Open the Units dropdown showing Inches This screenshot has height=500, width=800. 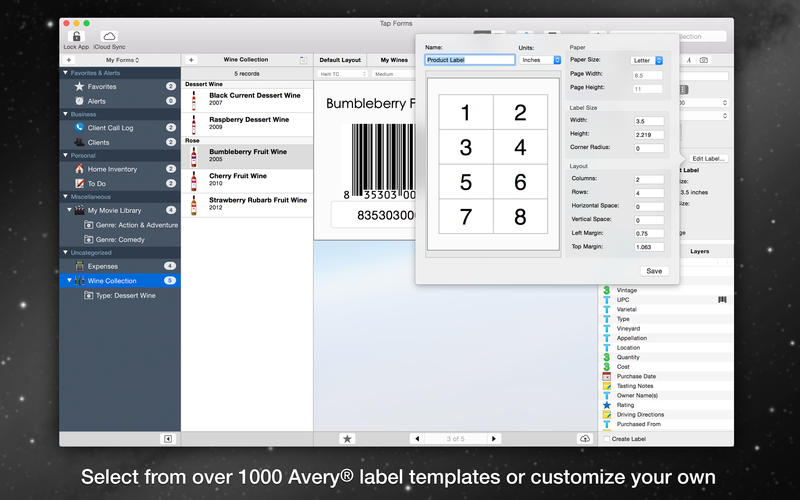point(541,60)
